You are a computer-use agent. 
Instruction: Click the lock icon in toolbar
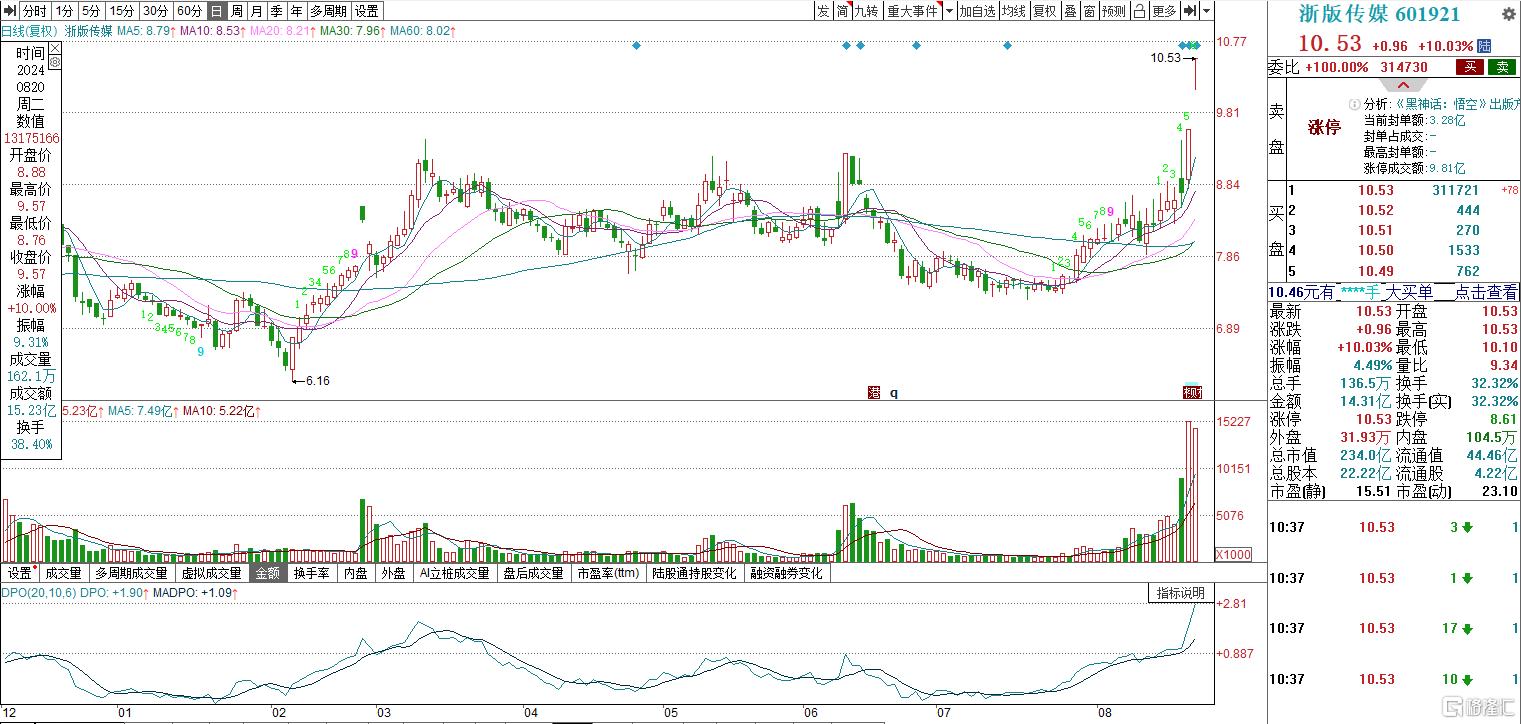[x=1139, y=11]
